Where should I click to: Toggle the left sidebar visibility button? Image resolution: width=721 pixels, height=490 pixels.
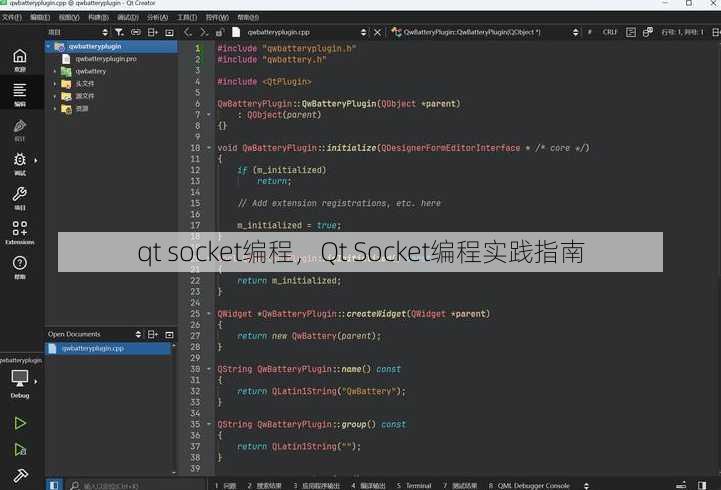tap(54, 485)
